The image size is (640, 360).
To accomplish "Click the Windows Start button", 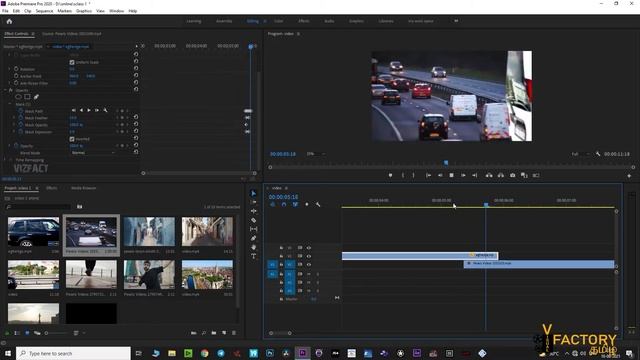I will pyautogui.click(x=8, y=353).
